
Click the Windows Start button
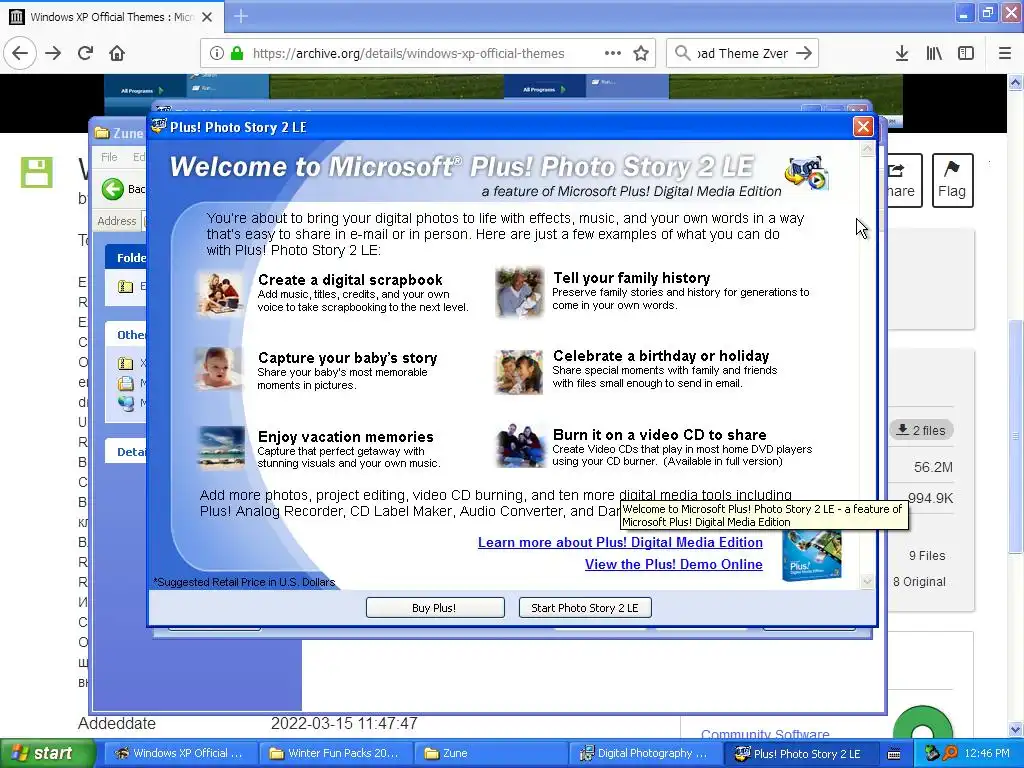(x=46, y=753)
